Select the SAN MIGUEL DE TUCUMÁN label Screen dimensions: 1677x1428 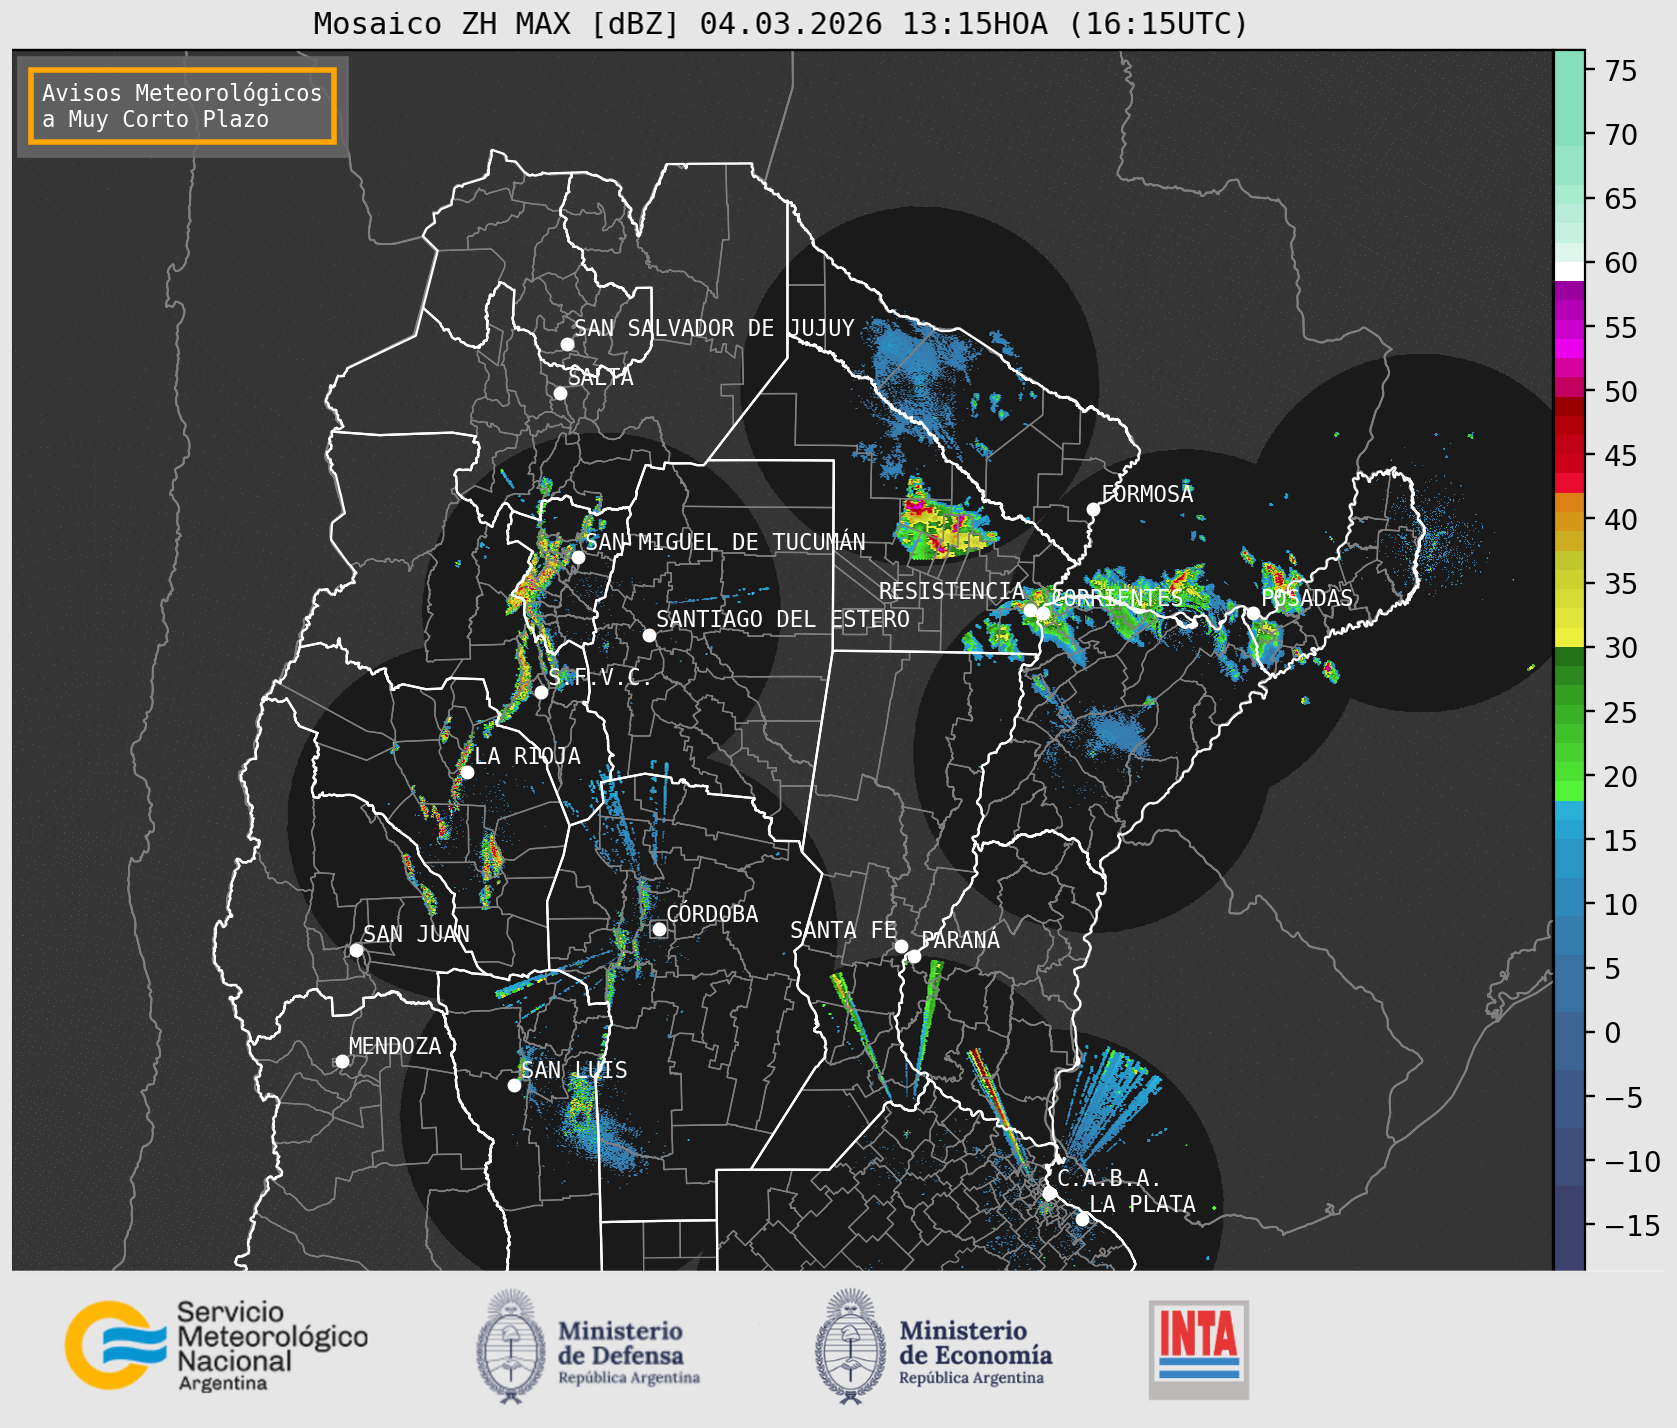coord(725,542)
